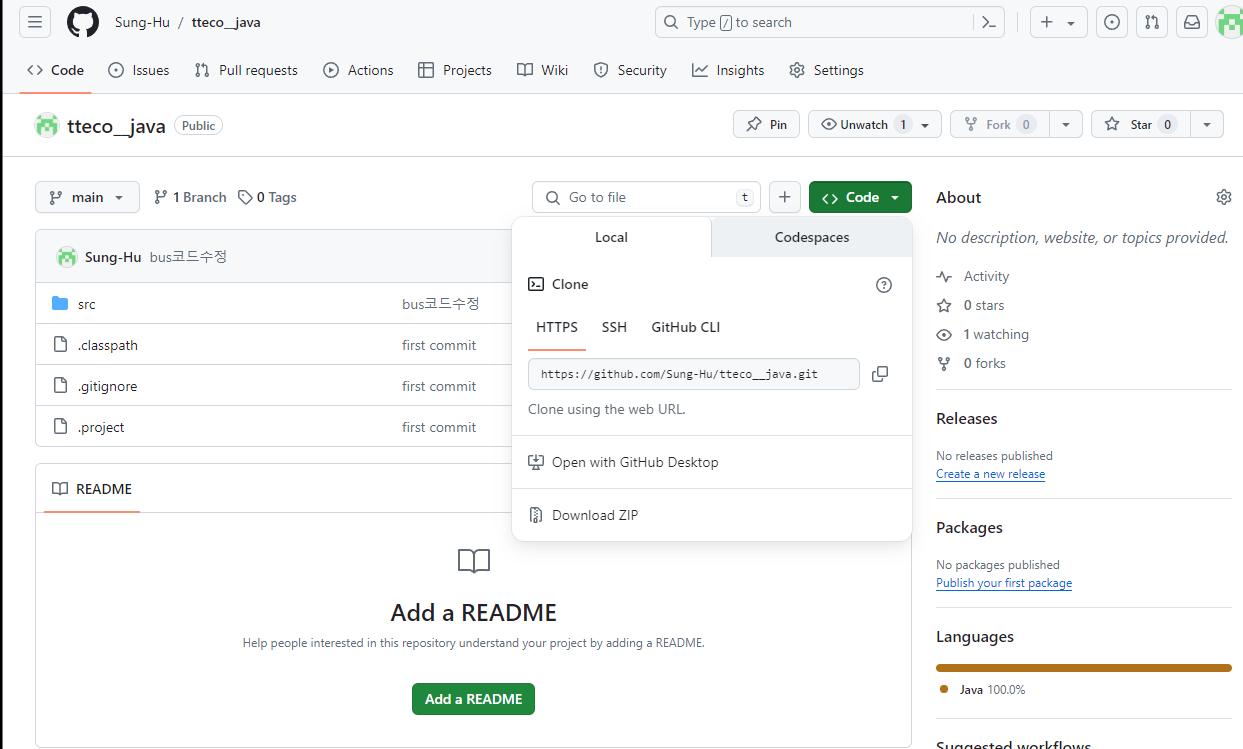Open the Pull requests icon in top header
1243x749 pixels.
pos(1152,22)
